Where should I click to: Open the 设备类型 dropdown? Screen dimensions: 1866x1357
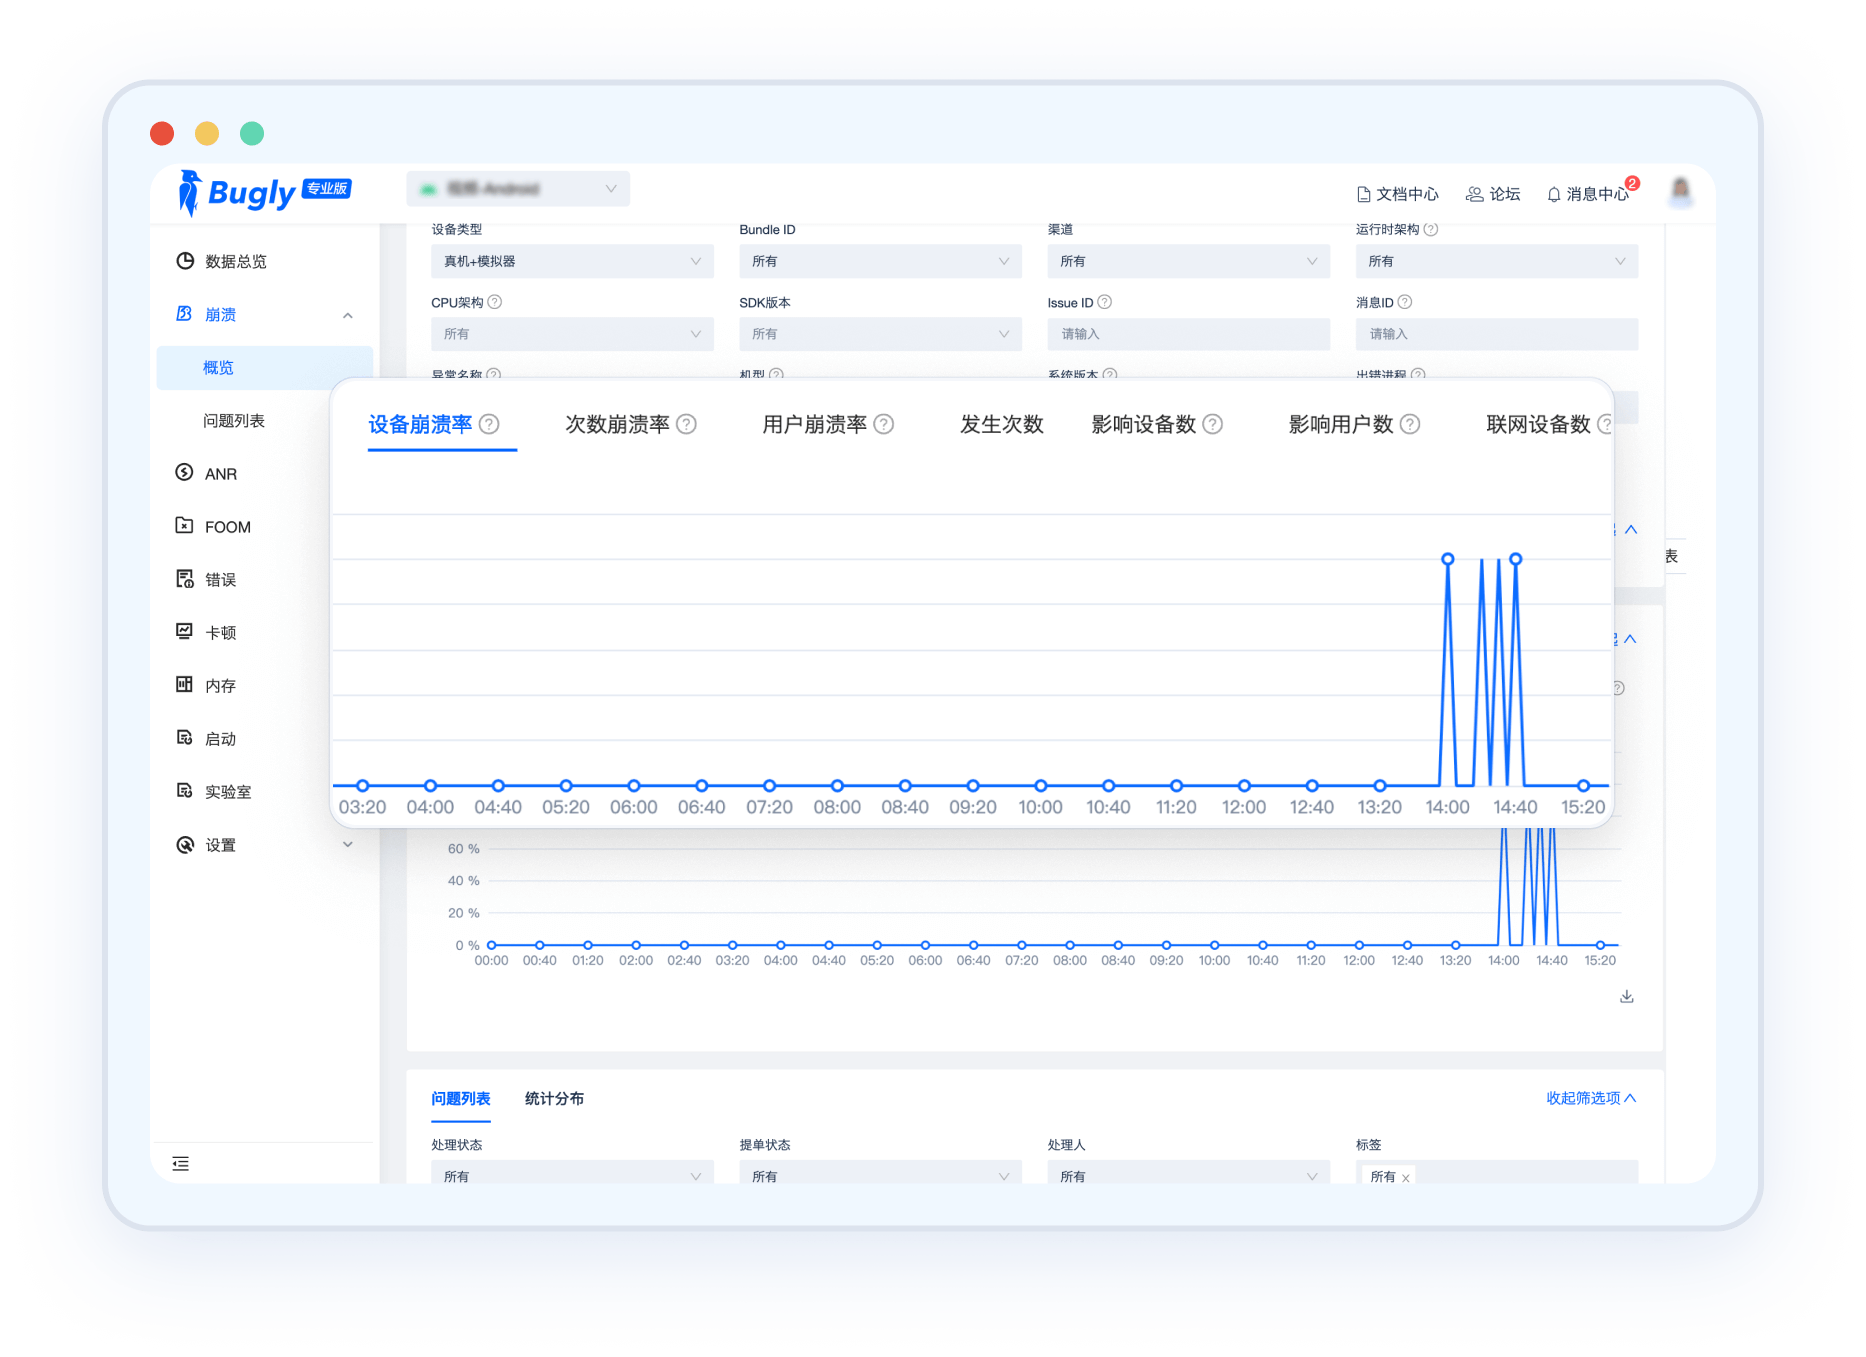tap(572, 261)
